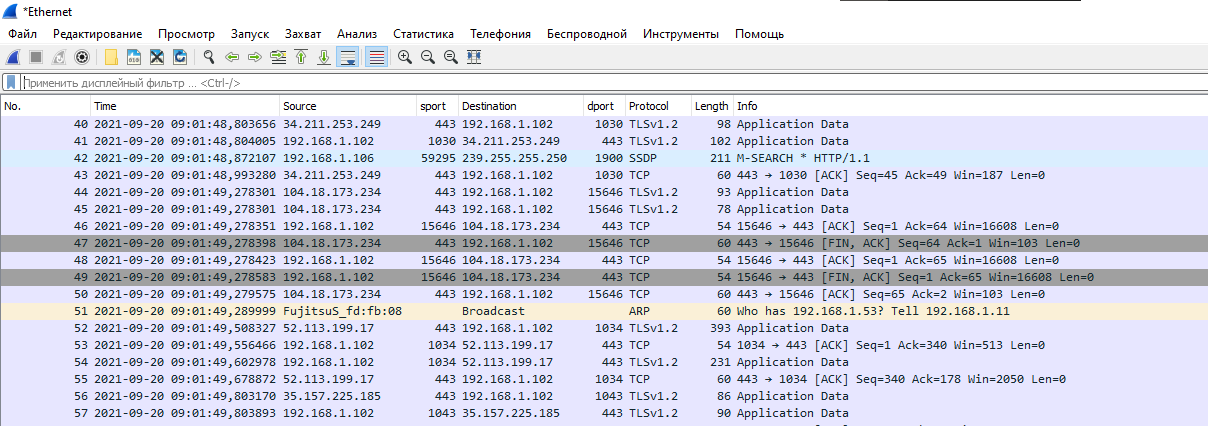Select packet 57 to 35.157.225.185
The width and height of the screenshot is (1208, 426).
(x=604, y=413)
